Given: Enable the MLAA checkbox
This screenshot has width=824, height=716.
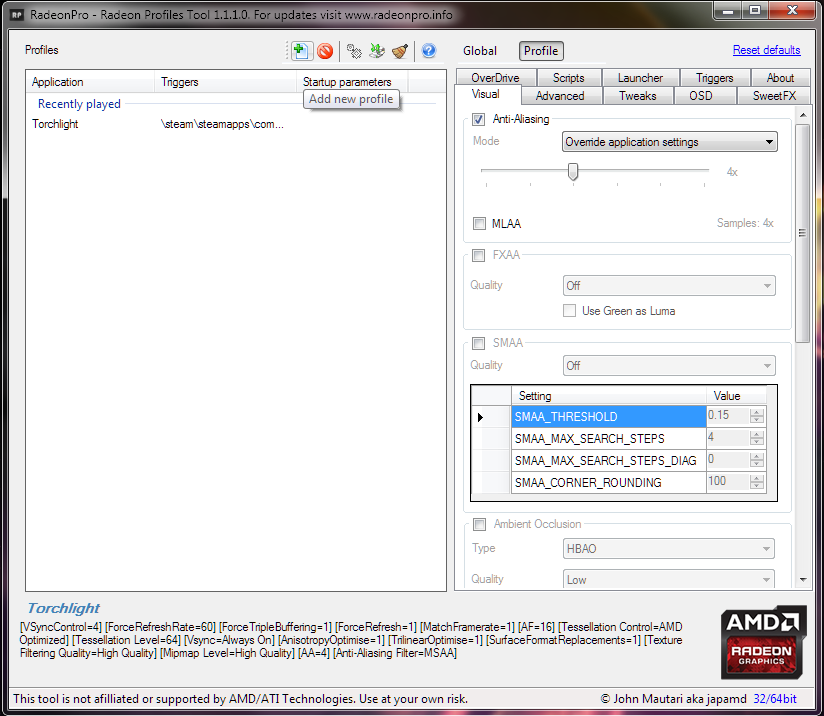Looking at the screenshot, I should point(479,223).
